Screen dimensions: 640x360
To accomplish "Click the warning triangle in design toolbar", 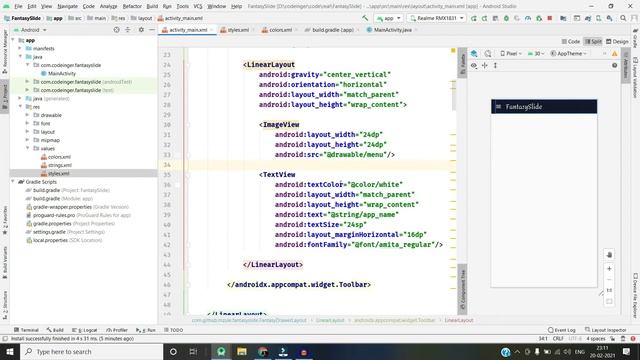I will coord(615,53).
